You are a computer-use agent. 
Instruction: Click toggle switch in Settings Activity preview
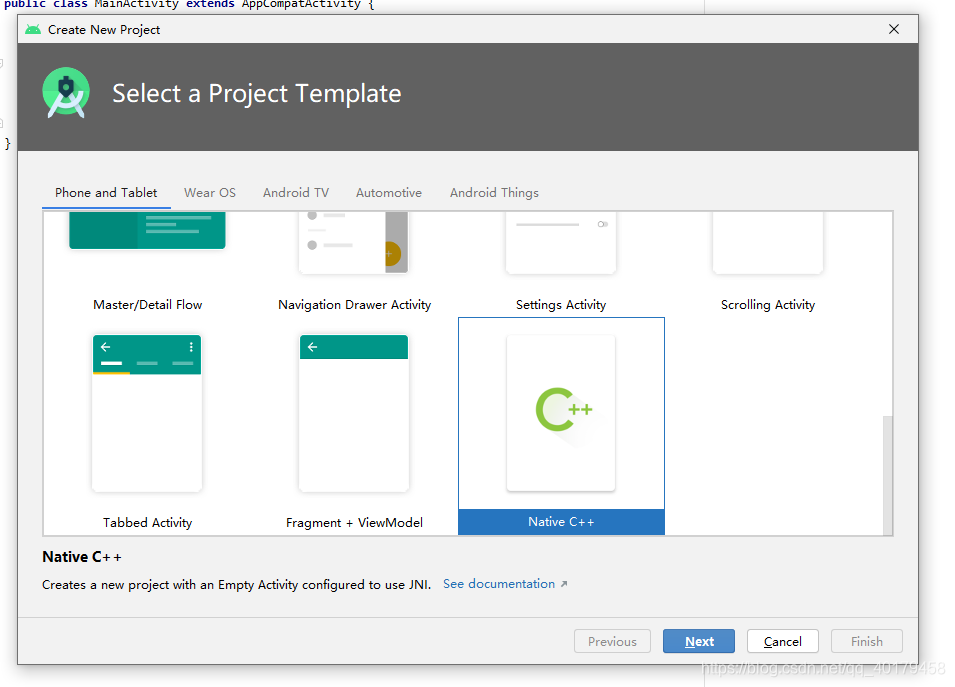tap(602, 224)
